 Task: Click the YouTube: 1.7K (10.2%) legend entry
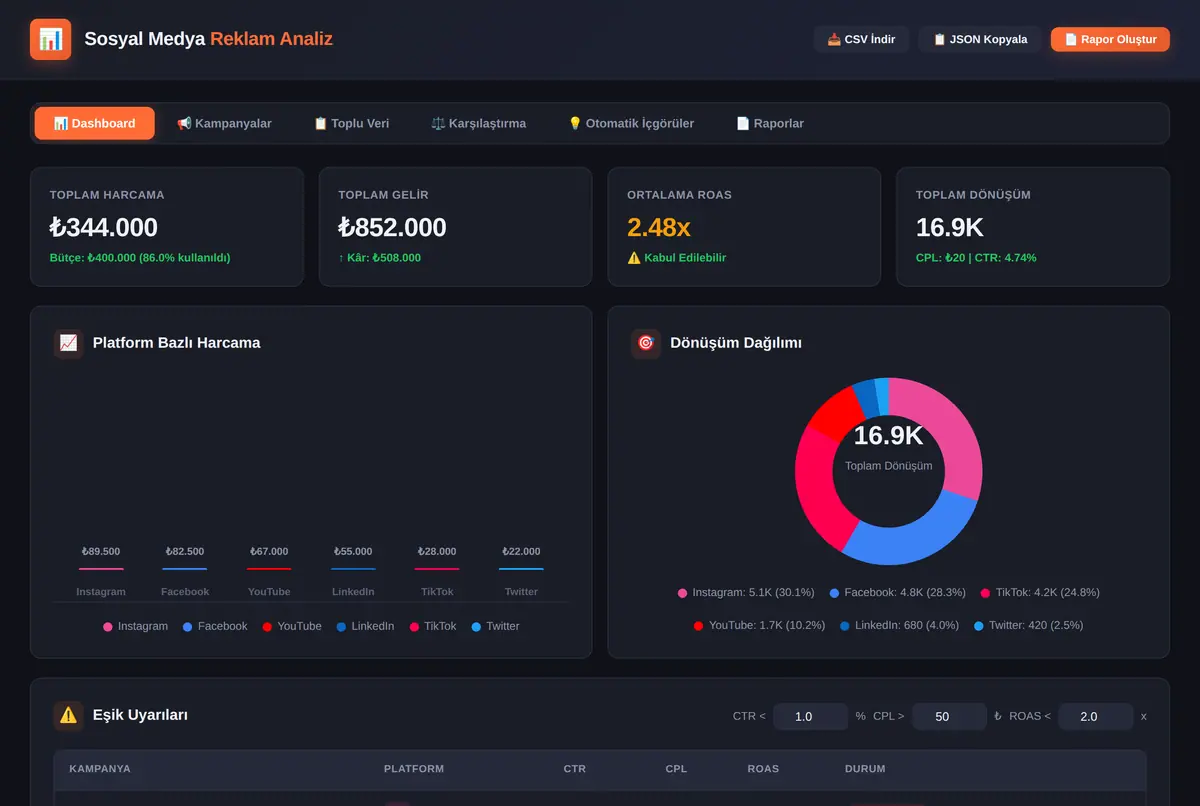click(760, 625)
